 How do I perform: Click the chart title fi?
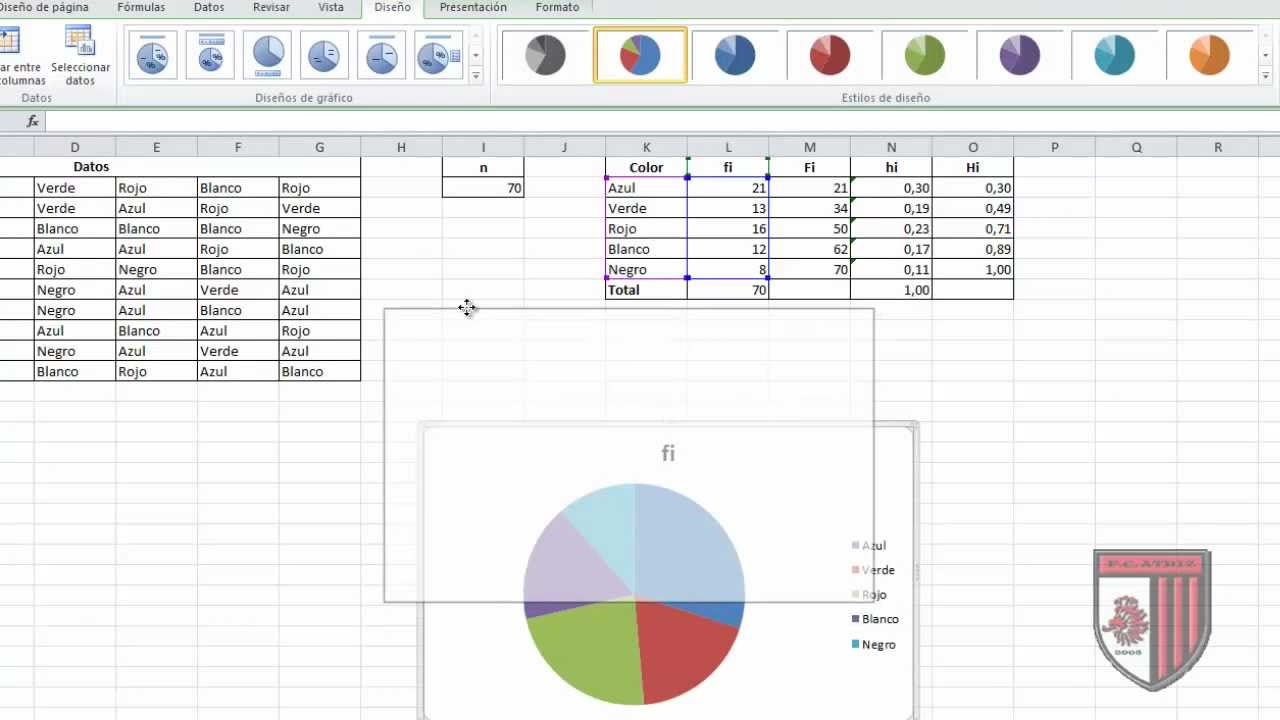pyautogui.click(x=668, y=453)
